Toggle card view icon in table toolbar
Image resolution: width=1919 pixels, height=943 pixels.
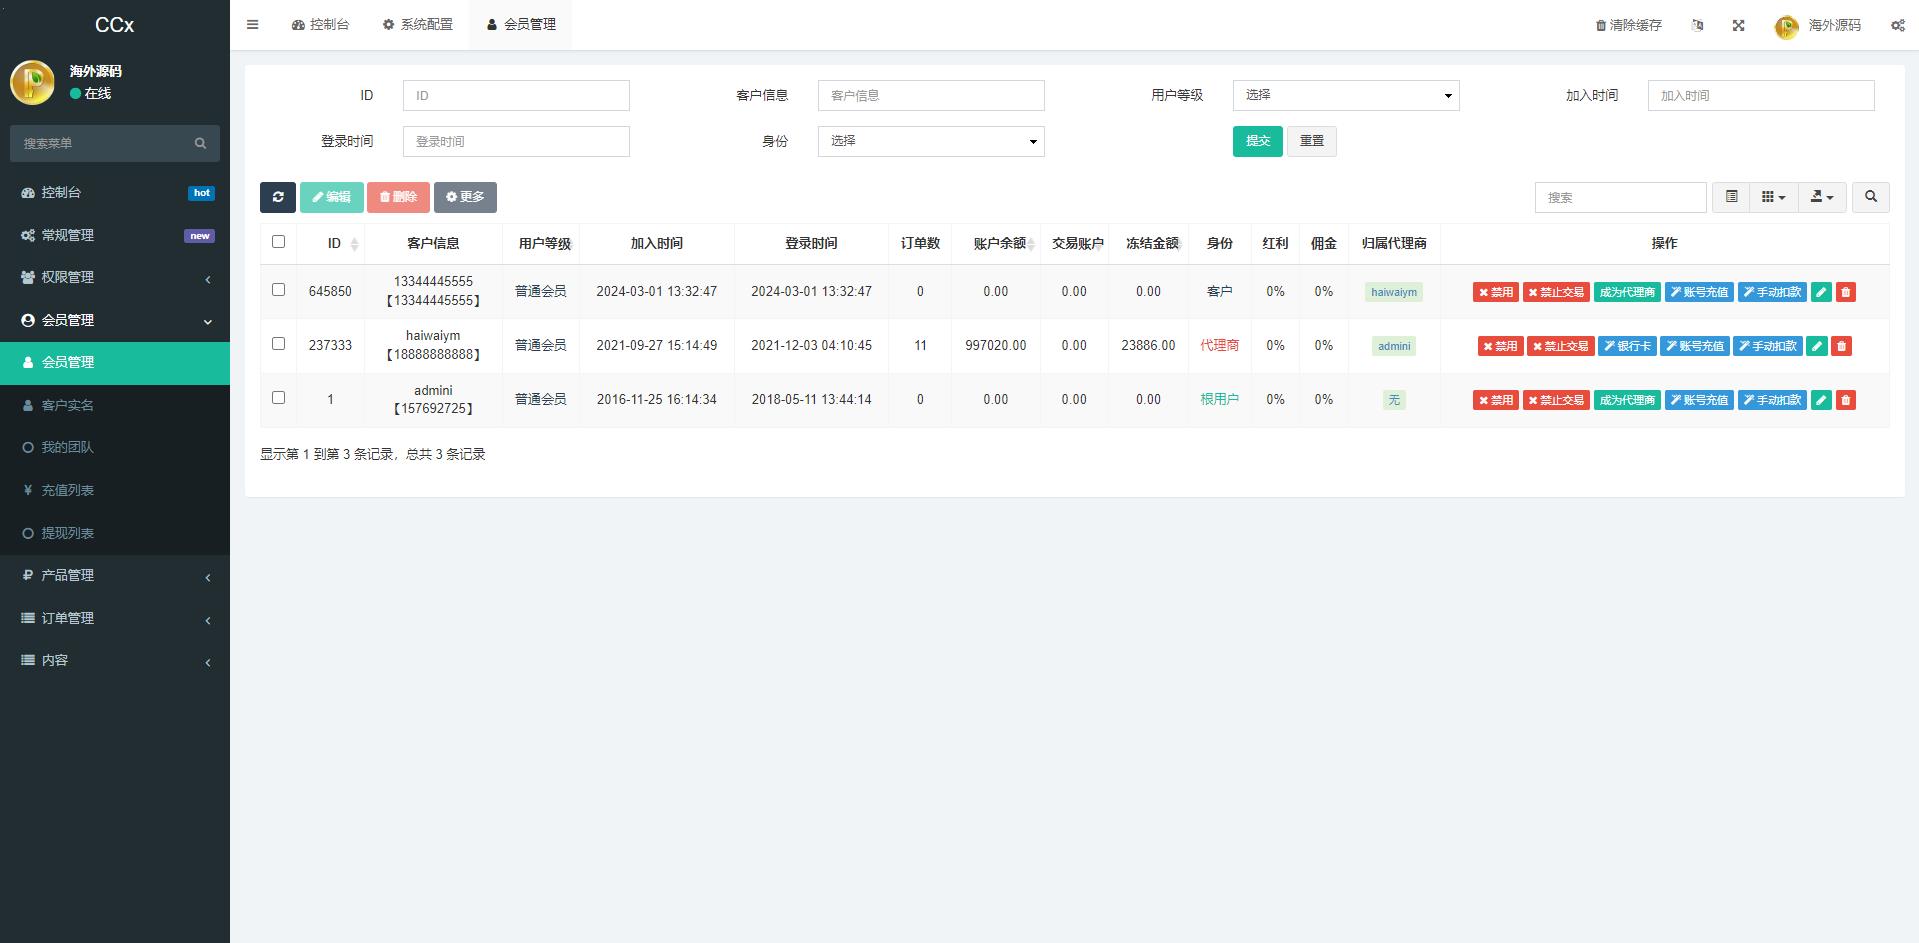pyautogui.click(x=1731, y=197)
